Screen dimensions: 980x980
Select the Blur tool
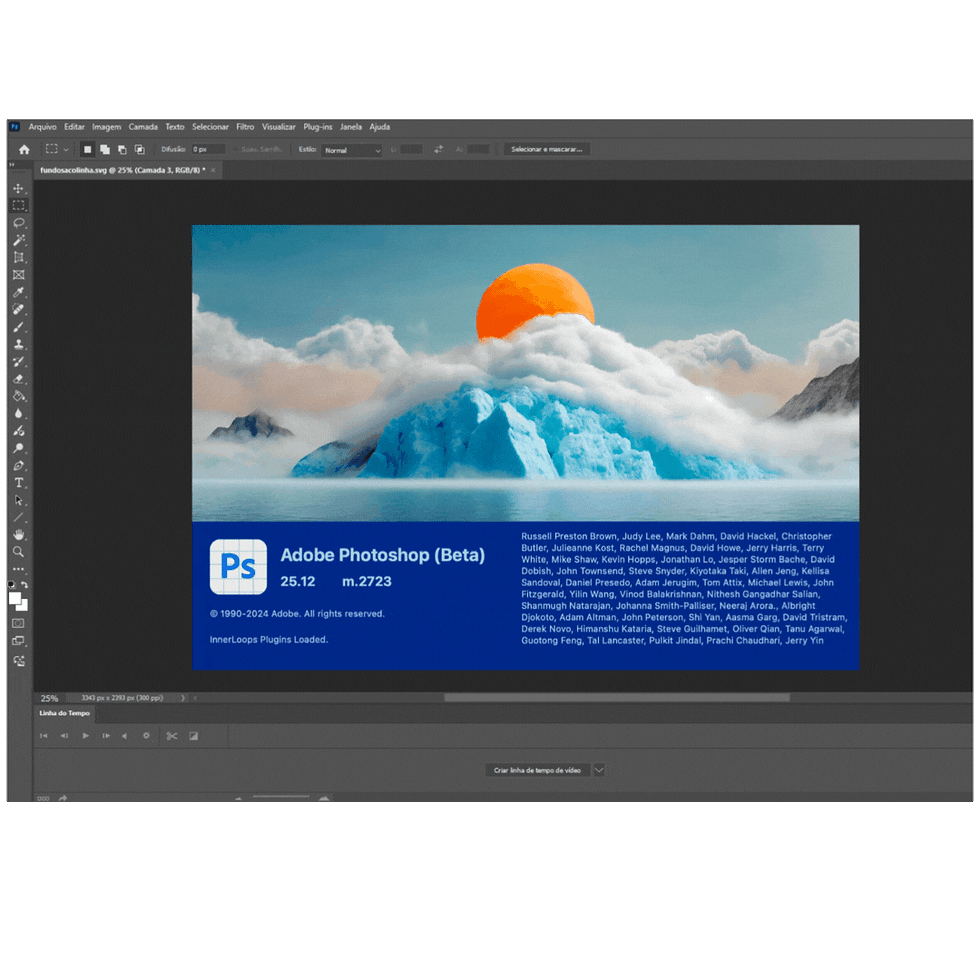(x=18, y=413)
